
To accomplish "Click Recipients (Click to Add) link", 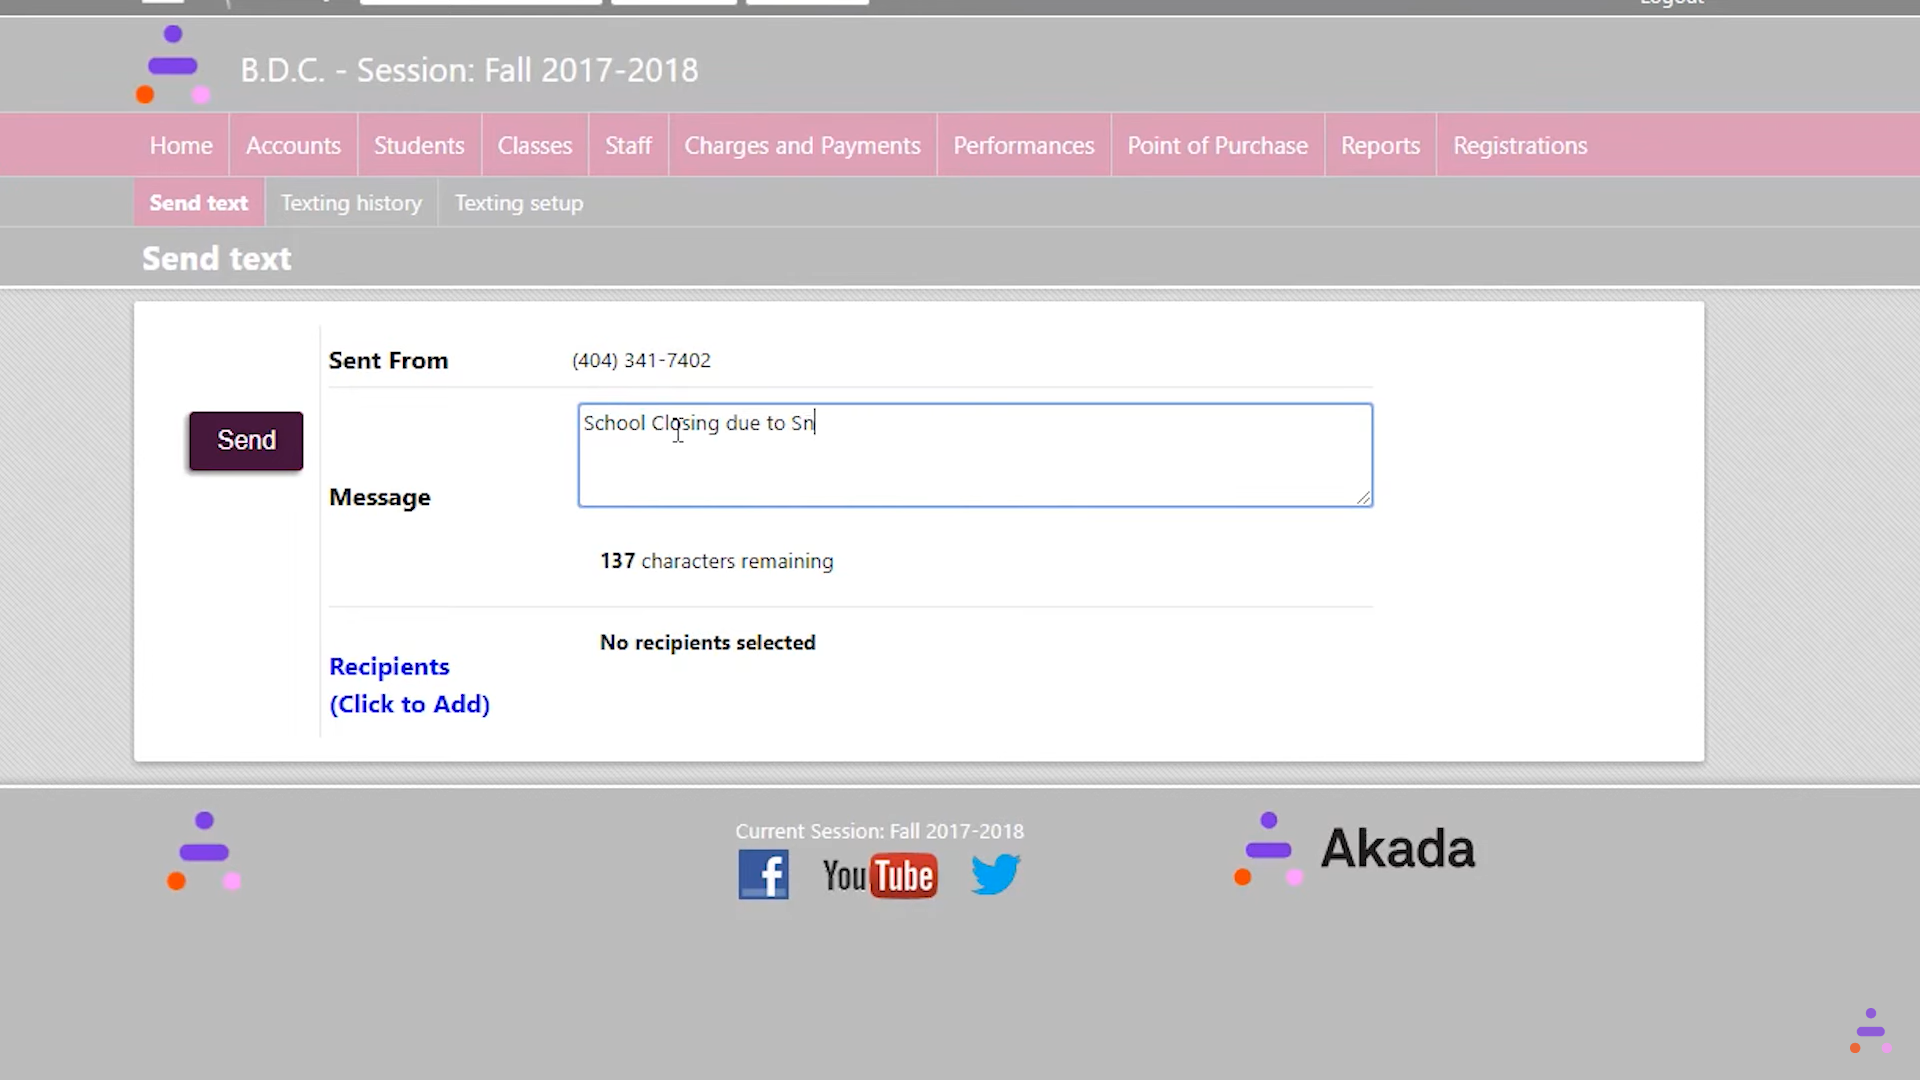I will coord(409,685).
